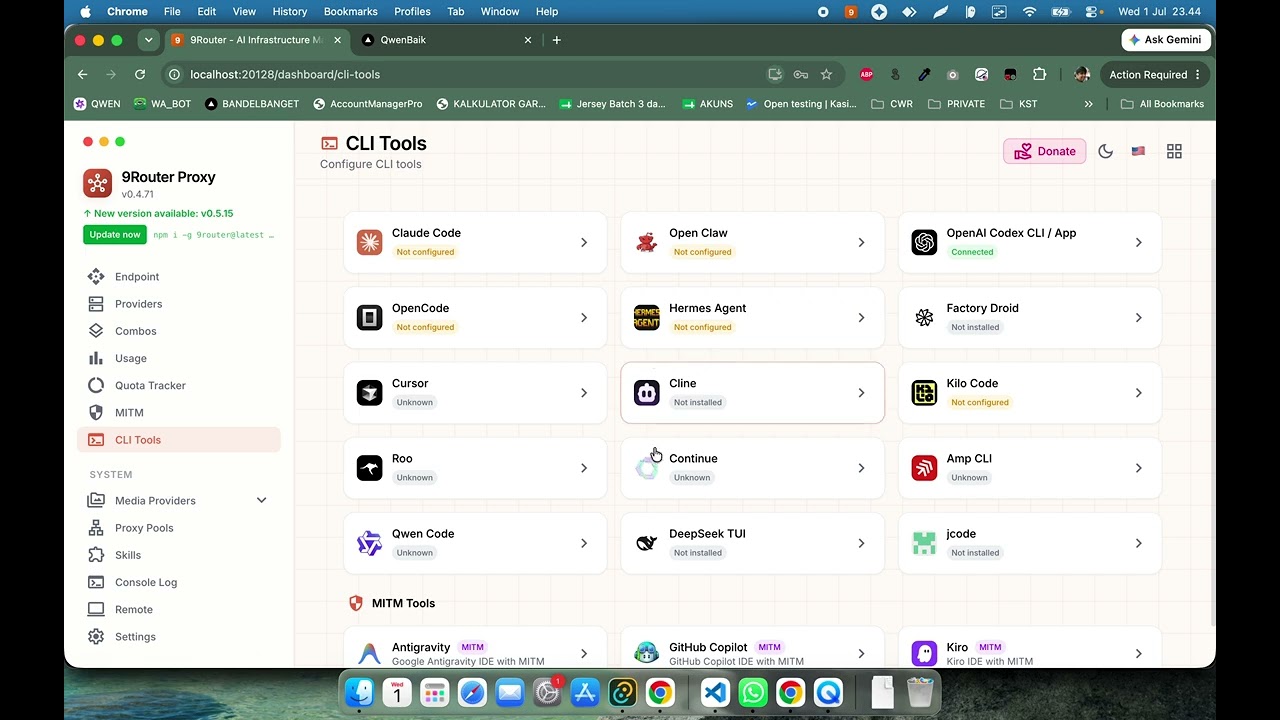
Task: Go to Combos via its layers icon
Action: tap(96, 331)
